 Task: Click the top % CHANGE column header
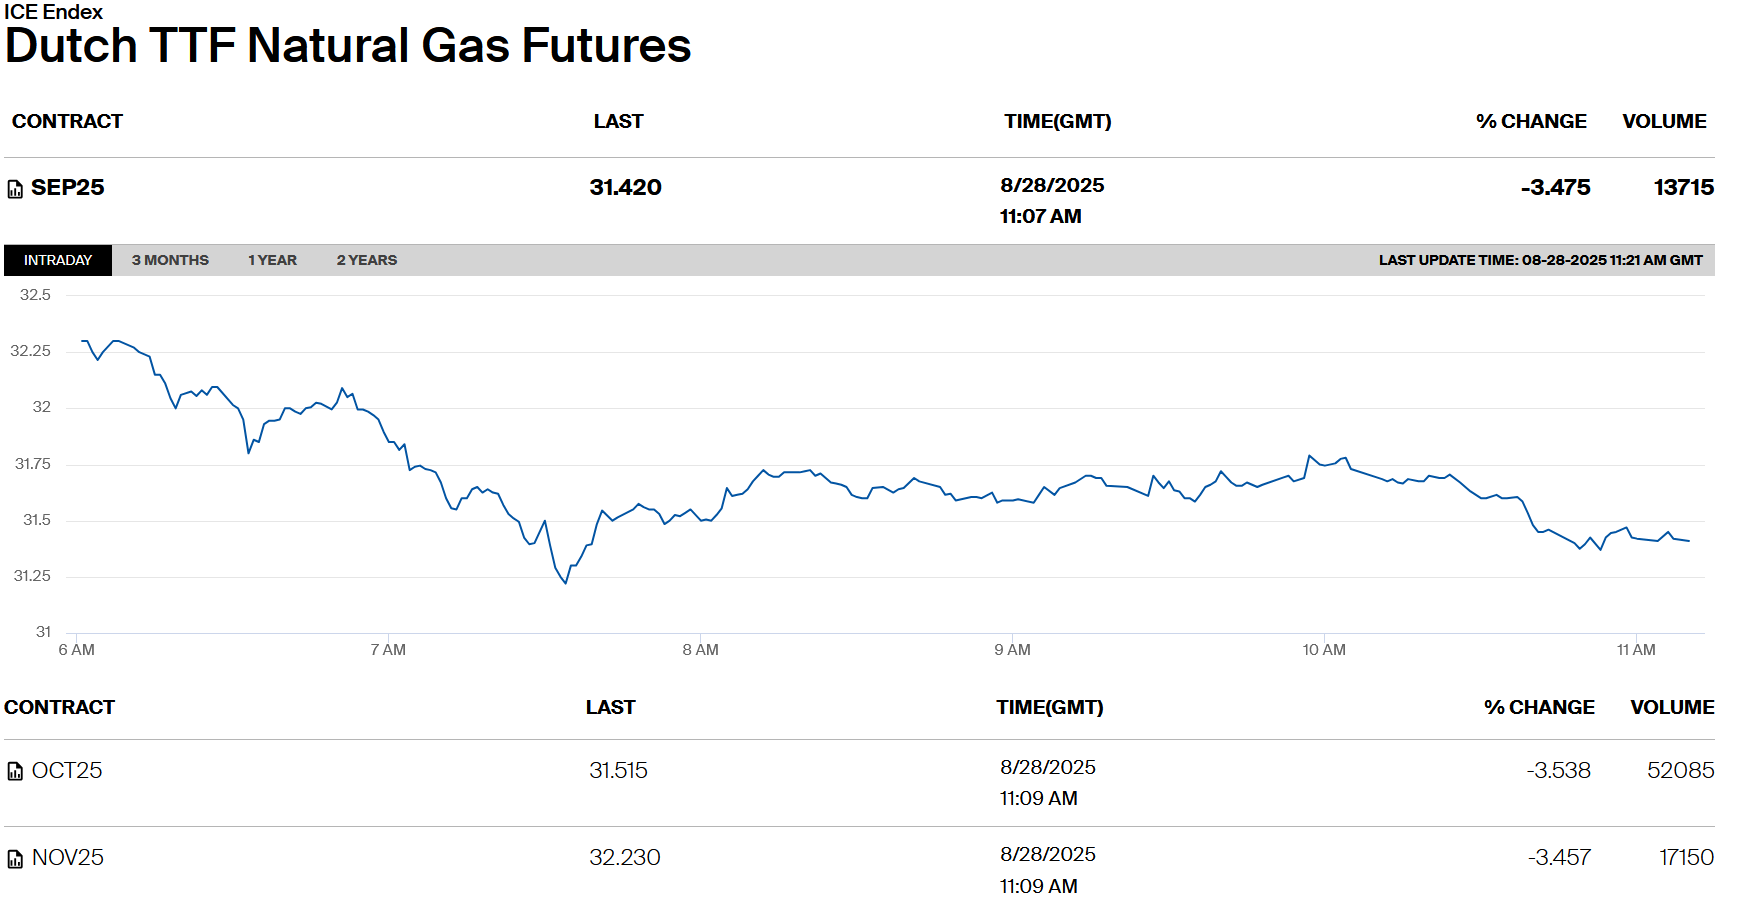tap(1531, 122)
